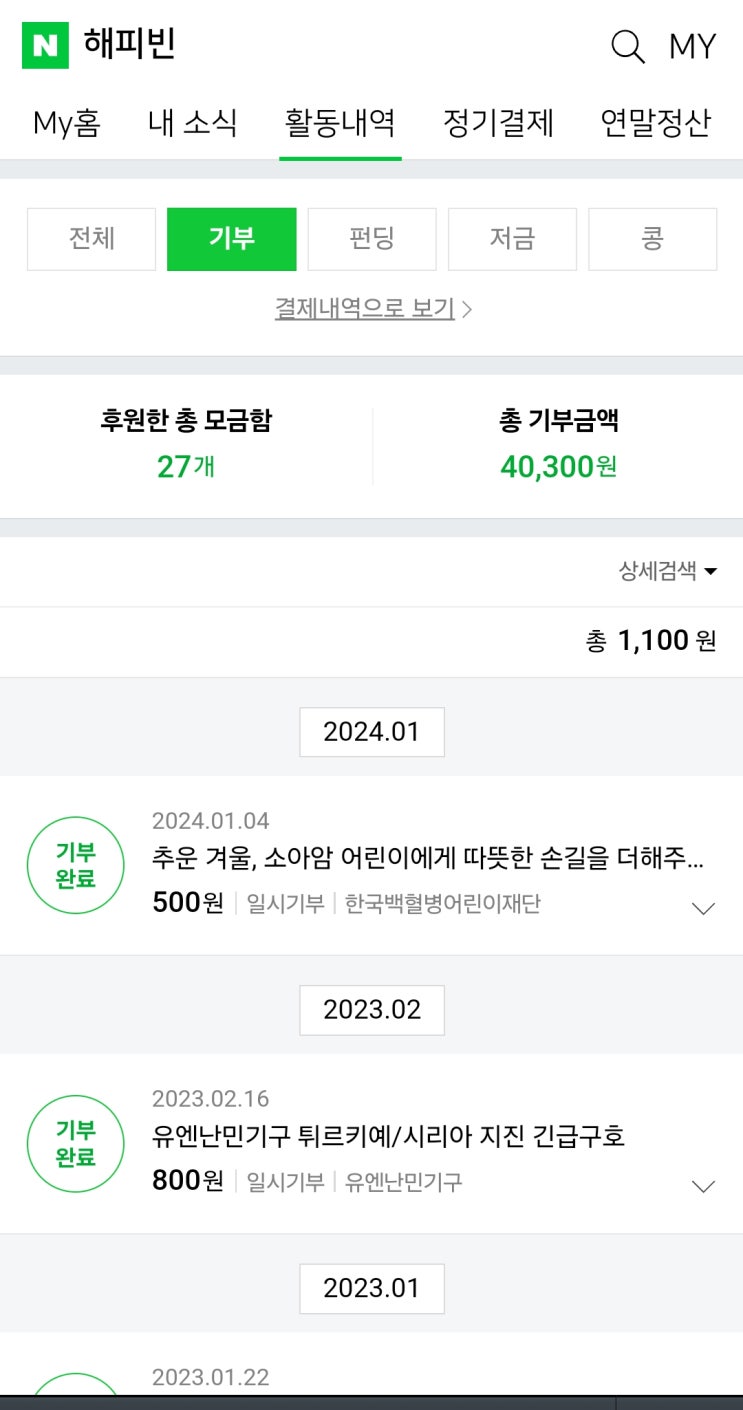Select the 펀딩 filter button
Screen dimensions: 743x1410
372,239
